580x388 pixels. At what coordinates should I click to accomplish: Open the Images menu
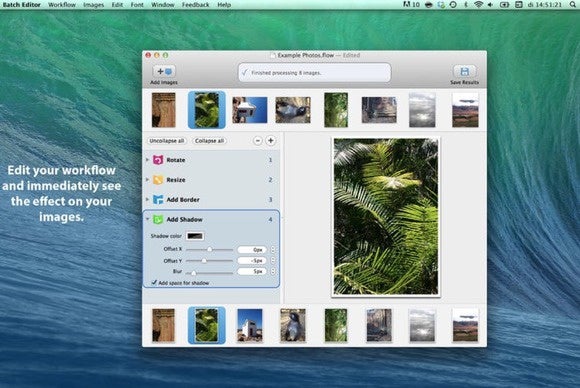(x=94, y=4)
